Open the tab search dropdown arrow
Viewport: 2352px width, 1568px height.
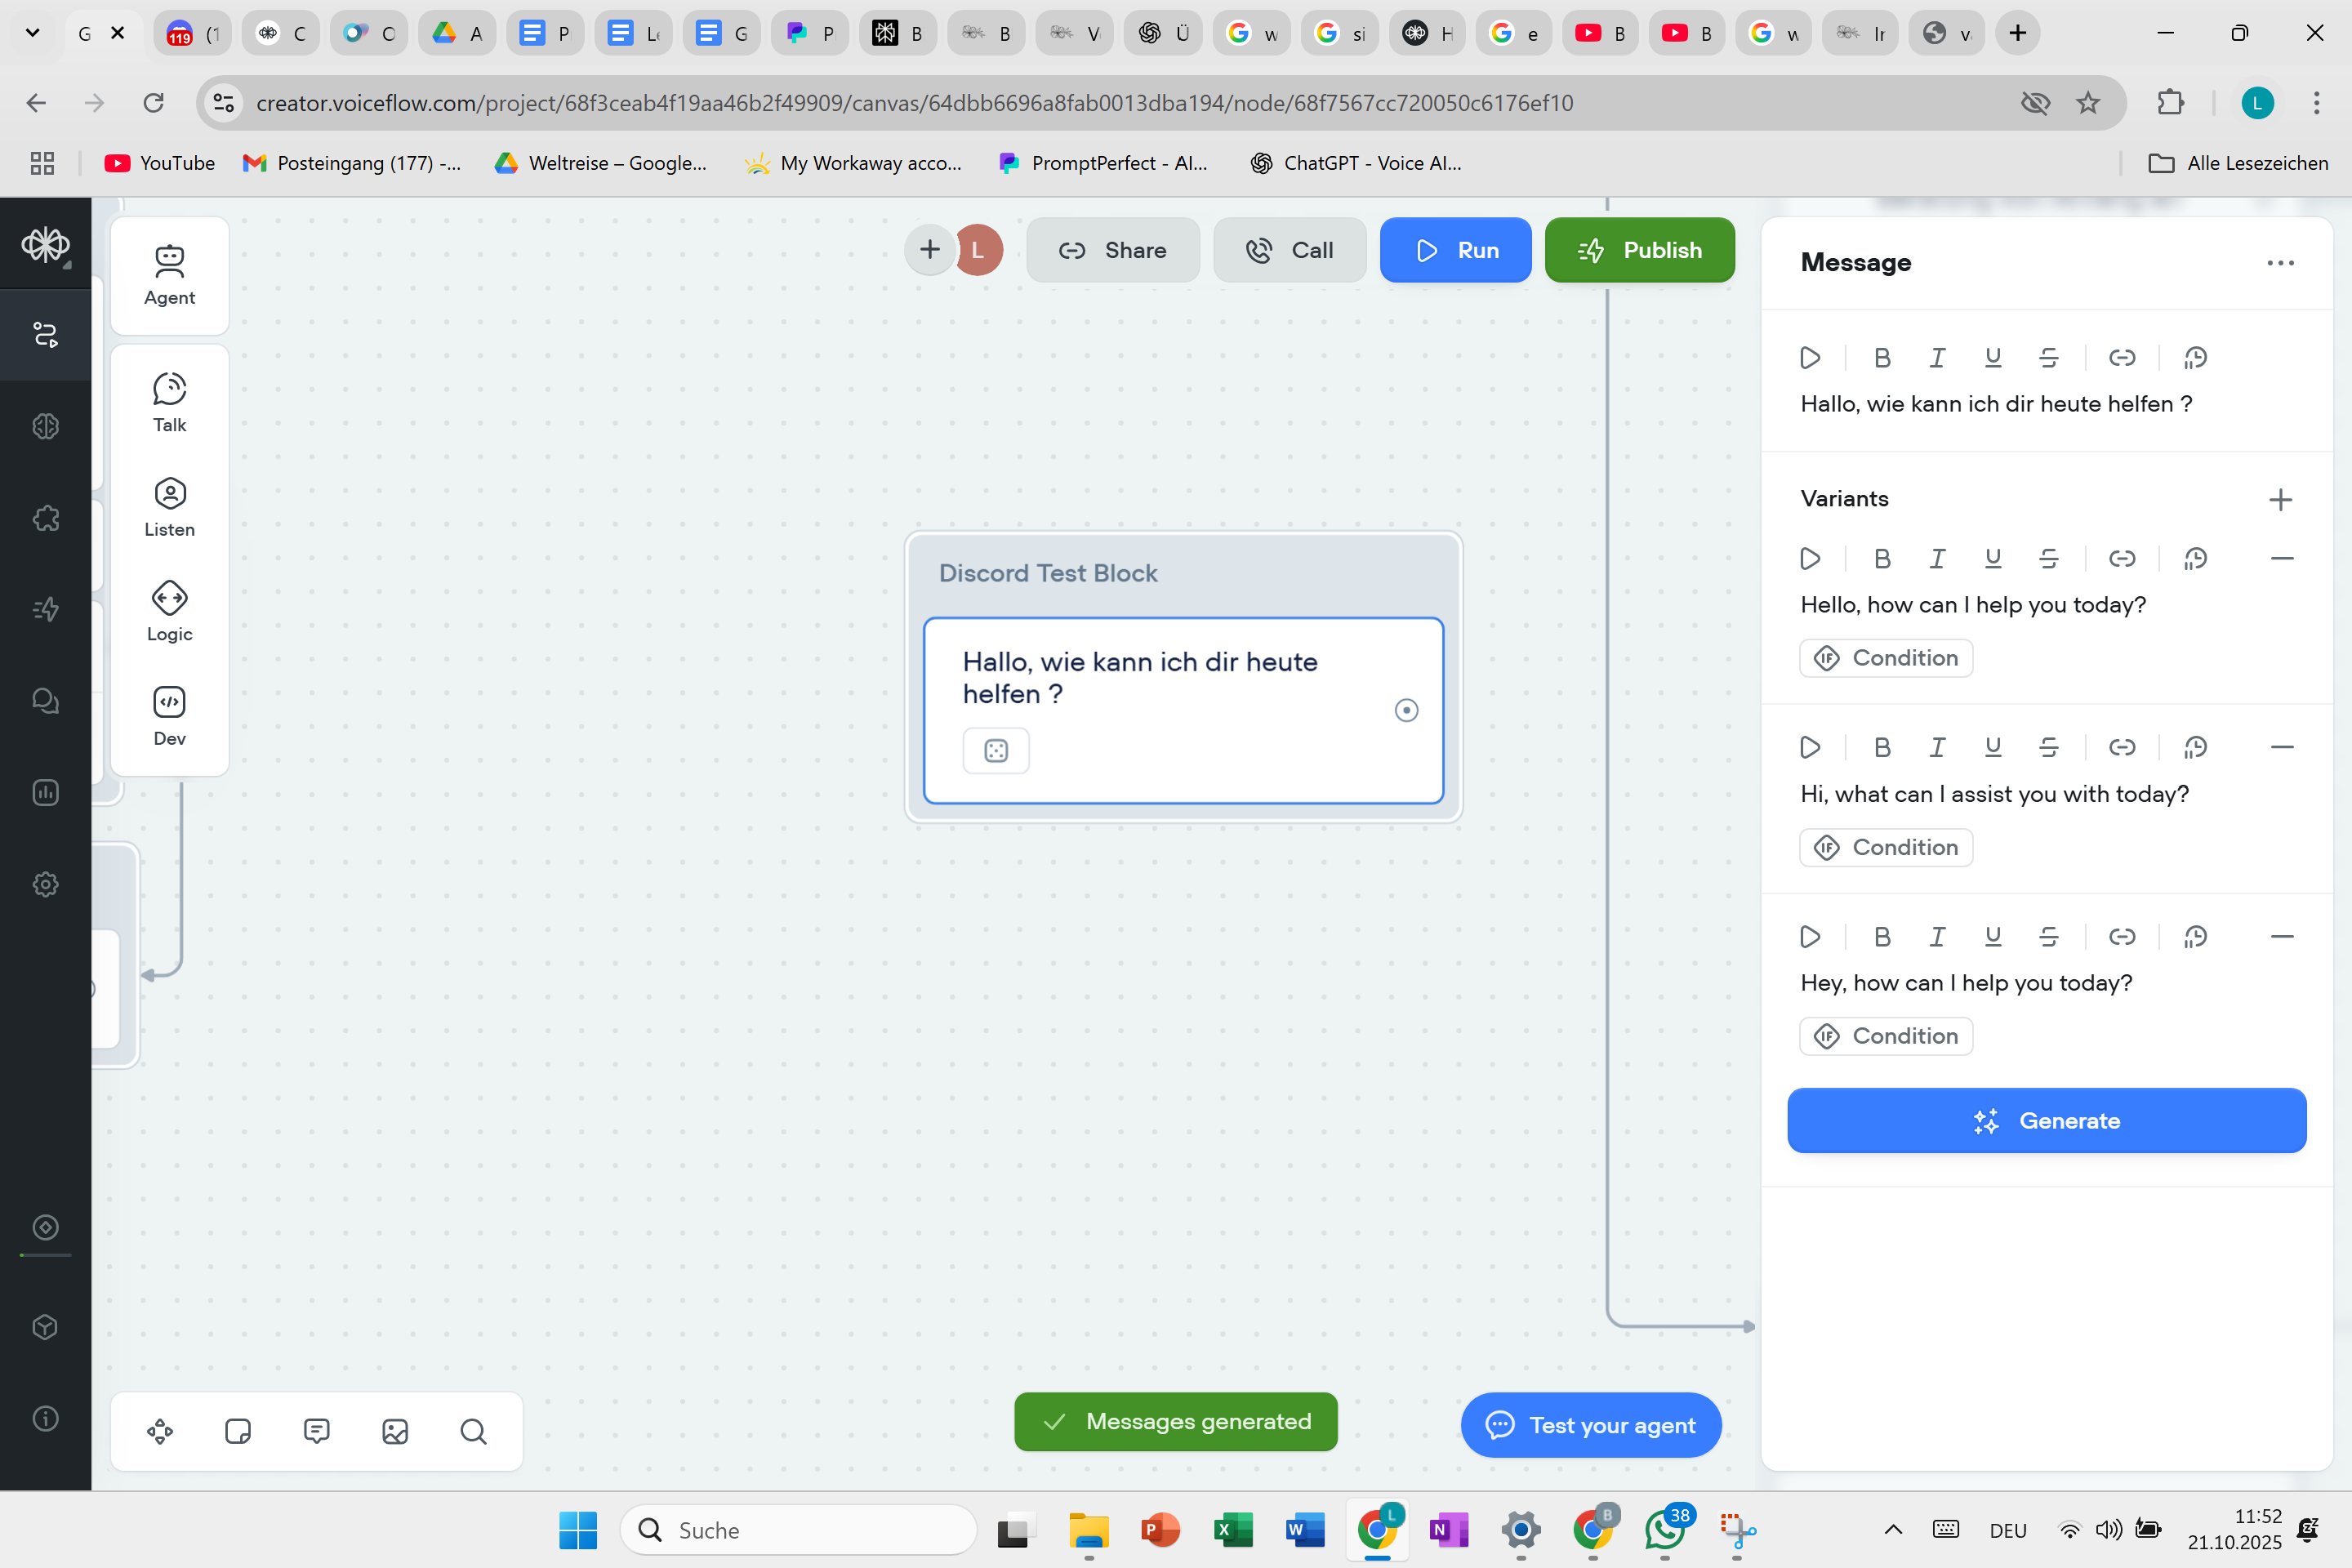click(x=32, y=33)
